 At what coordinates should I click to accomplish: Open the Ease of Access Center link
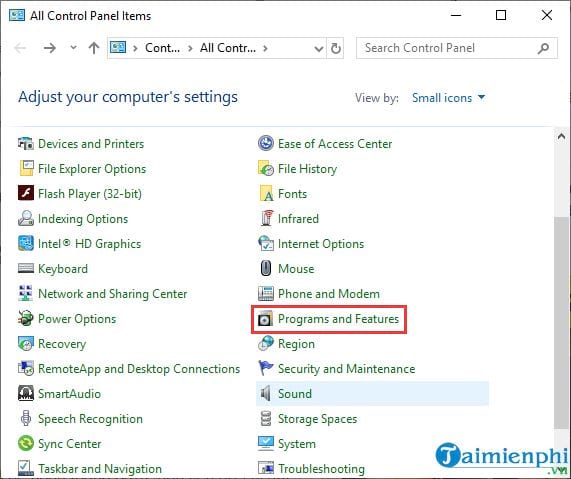[x=335, y=144]
